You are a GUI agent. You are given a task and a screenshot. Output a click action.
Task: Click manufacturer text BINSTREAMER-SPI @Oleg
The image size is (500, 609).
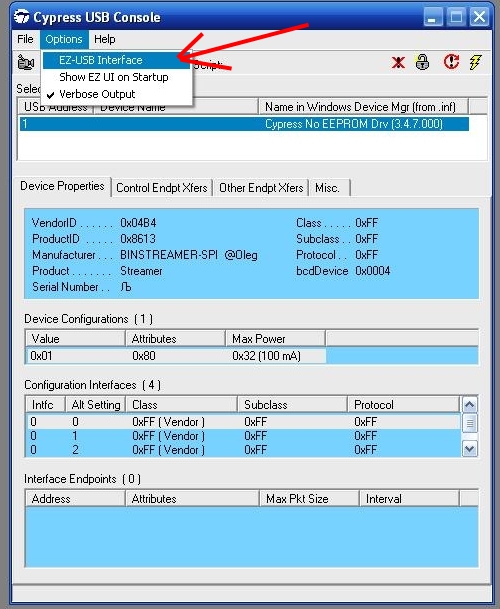189,255
